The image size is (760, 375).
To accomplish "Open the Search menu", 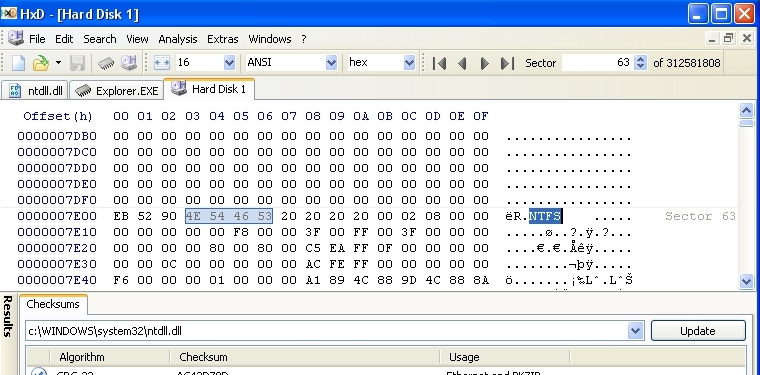I will pyautogui.click(x=100, y=39).
